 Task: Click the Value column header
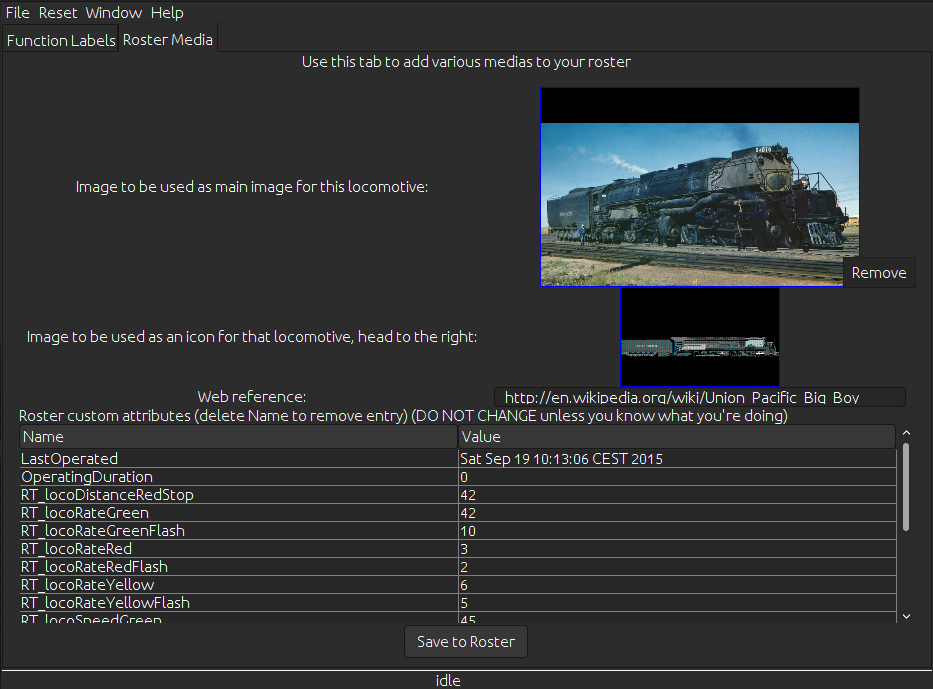676,437
